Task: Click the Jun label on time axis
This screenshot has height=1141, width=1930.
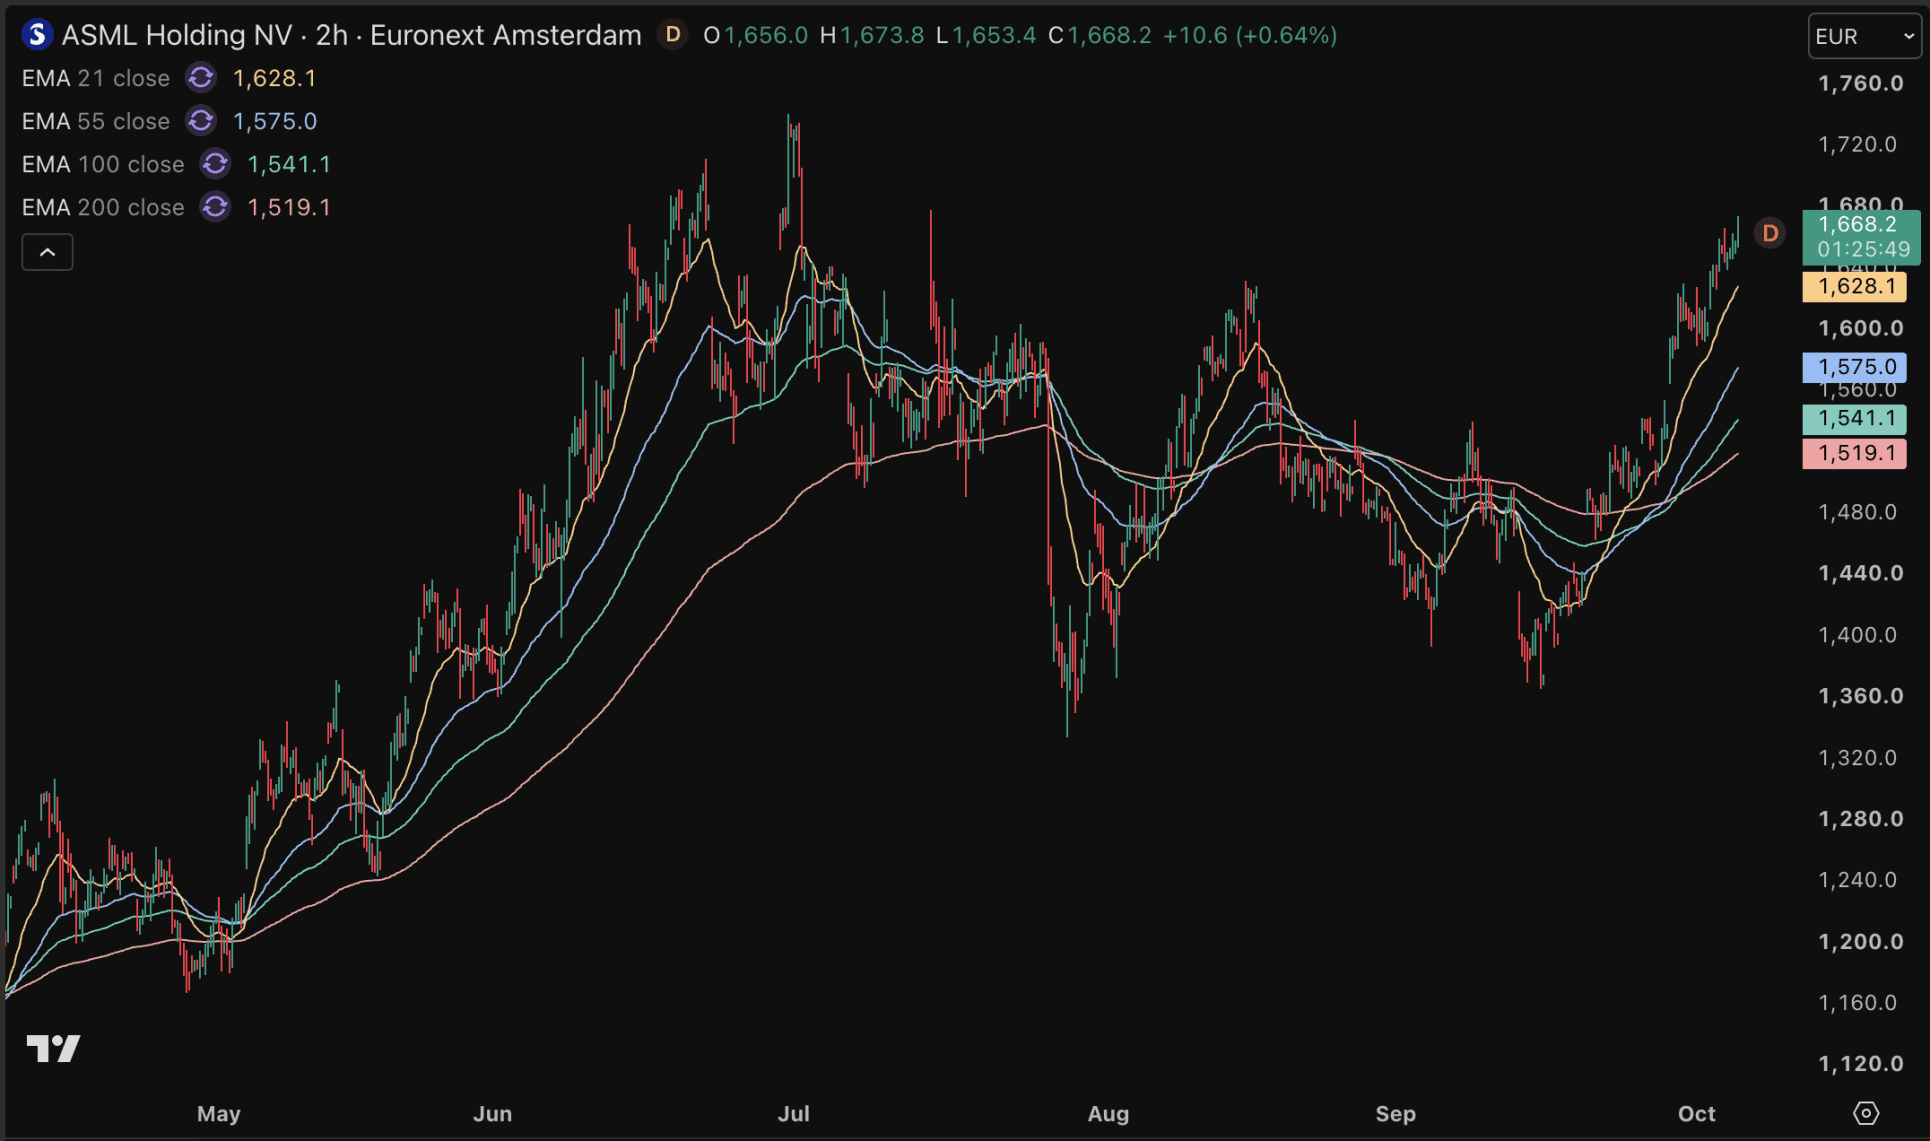Action: click(x=492, y=1113)
